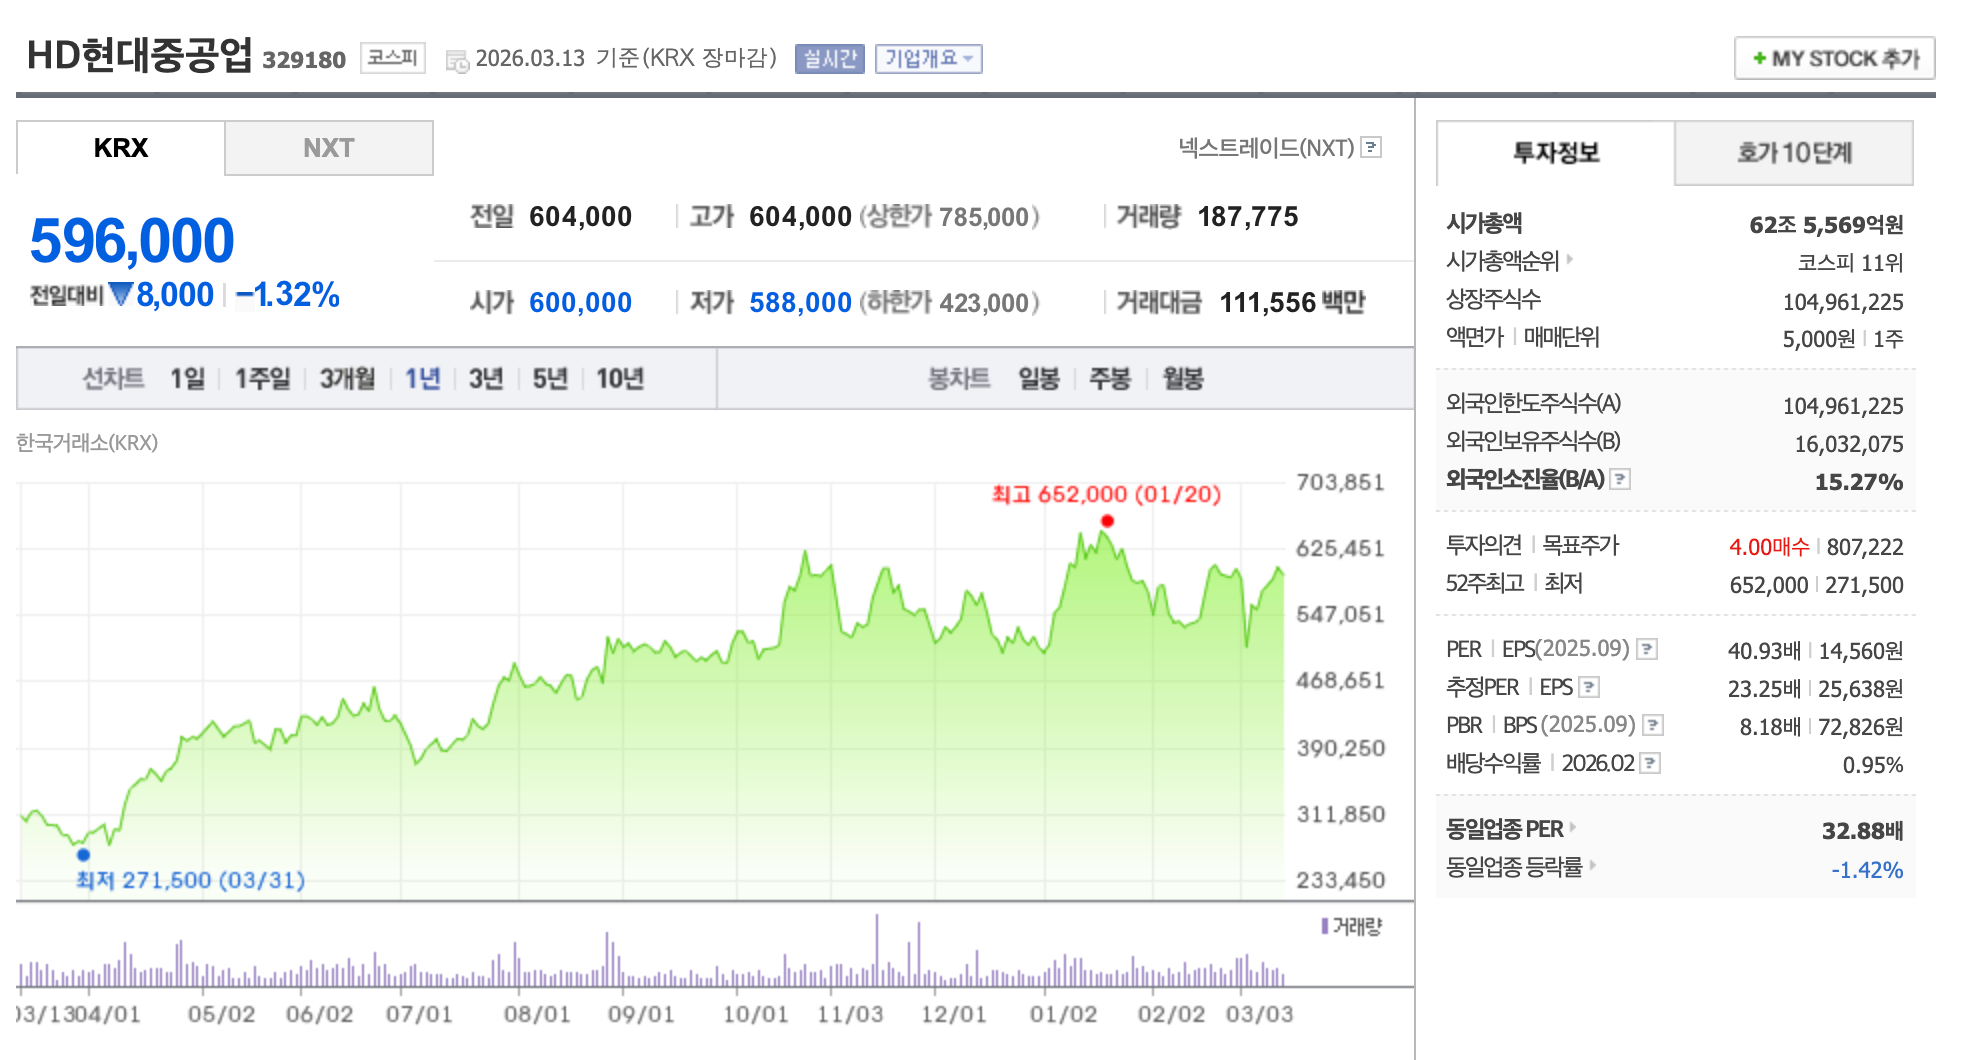Select the 3년 line chart period
This screenshot has width=1962, height=1060.
486,379
